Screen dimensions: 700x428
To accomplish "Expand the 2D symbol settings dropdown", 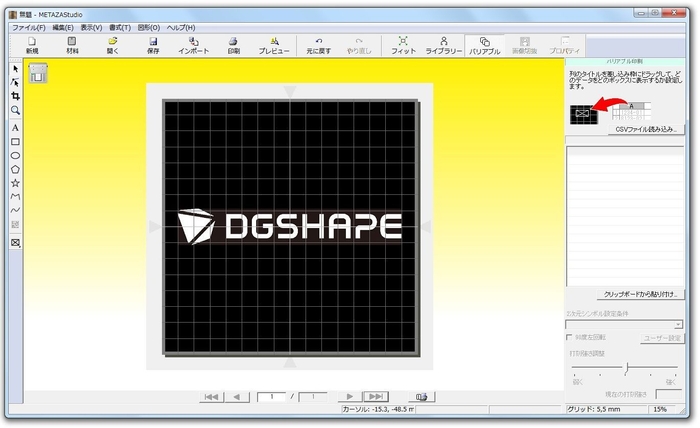I will (x=678, y=324).
